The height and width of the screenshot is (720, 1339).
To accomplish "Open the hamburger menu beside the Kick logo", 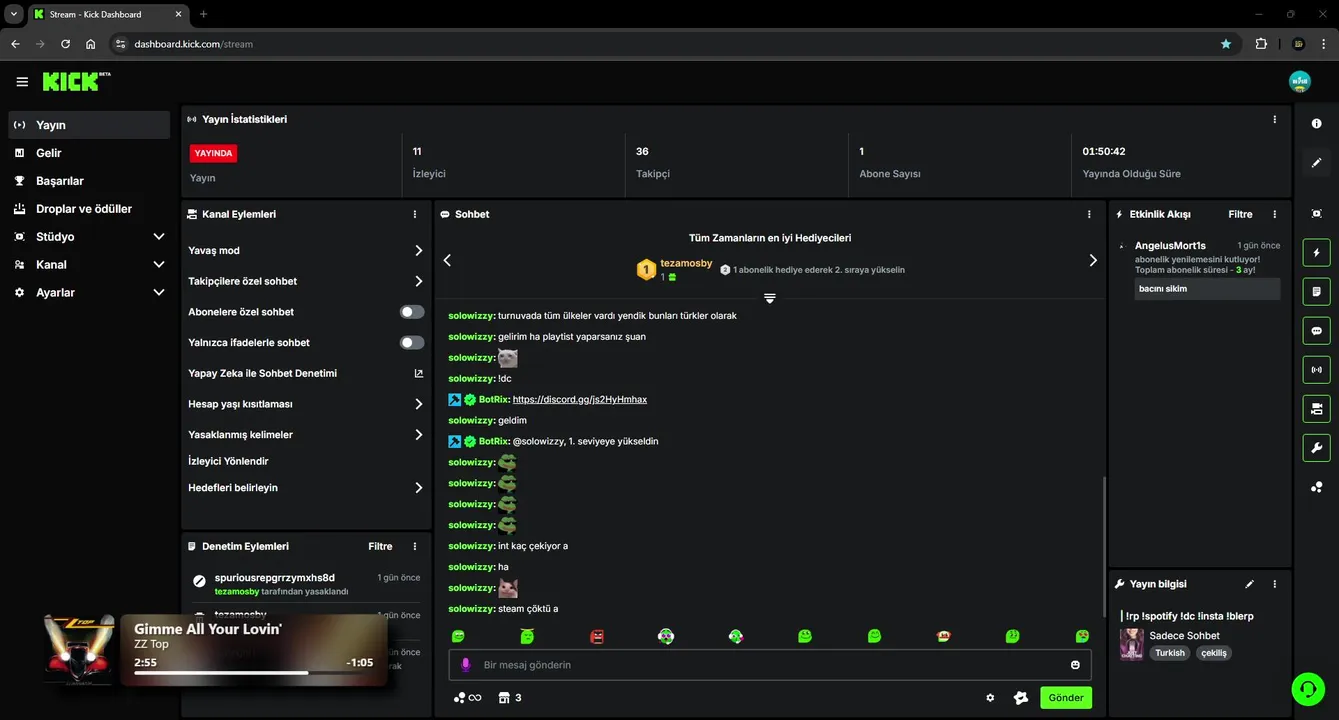I will point(22,82).
